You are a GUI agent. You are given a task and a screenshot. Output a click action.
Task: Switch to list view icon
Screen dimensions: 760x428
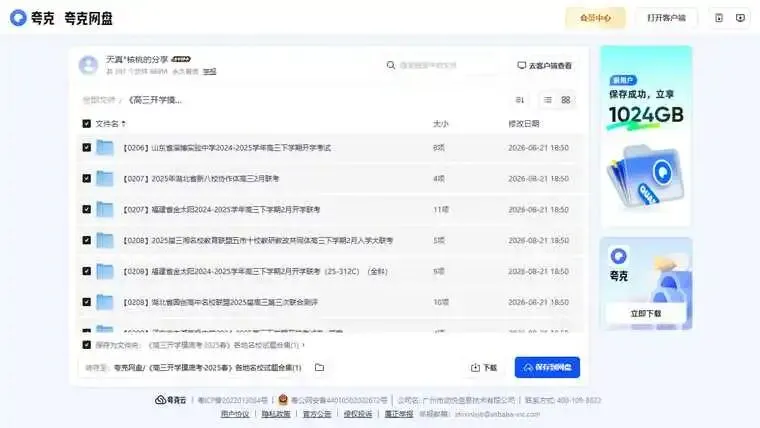[548, 100]
